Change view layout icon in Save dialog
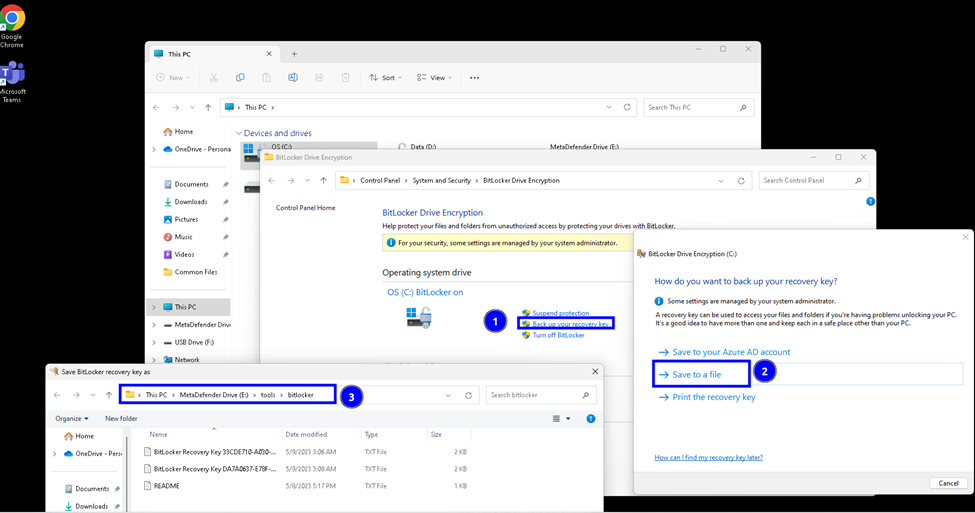Screen dimensions: 975x513 tap(557, 418)
